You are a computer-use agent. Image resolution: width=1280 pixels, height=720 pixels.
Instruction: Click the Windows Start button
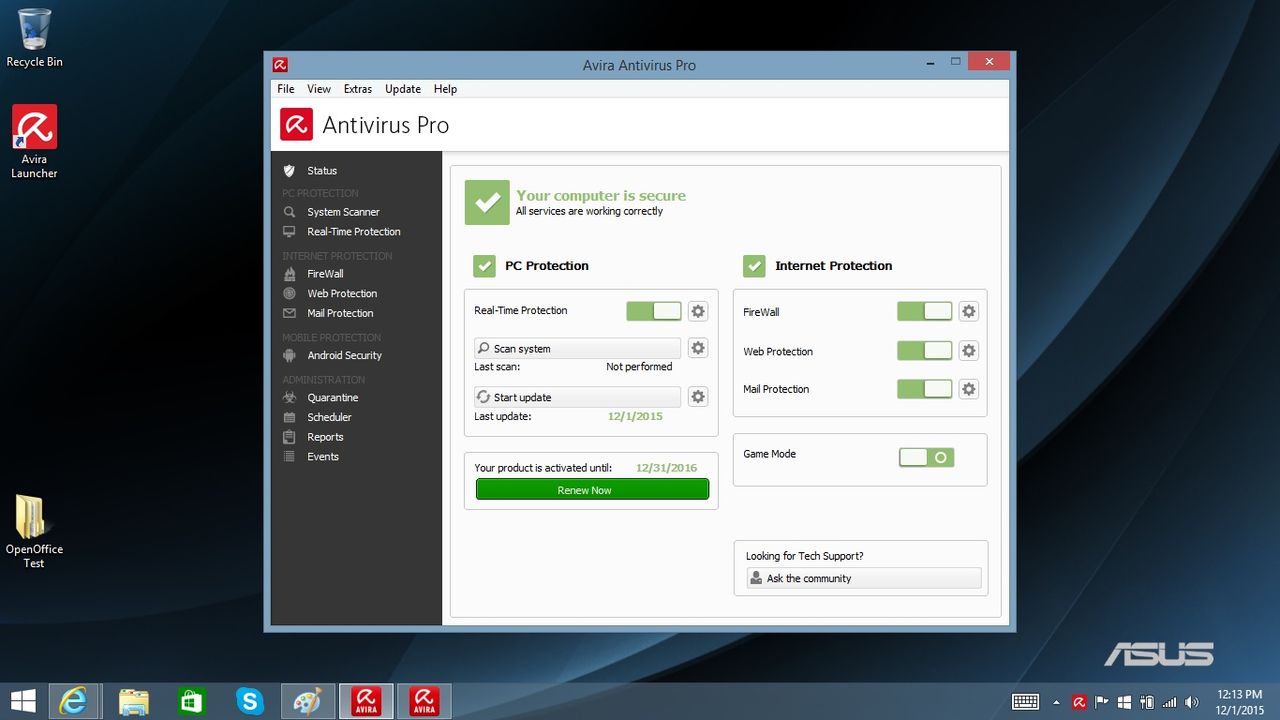[x=23, y=701]
